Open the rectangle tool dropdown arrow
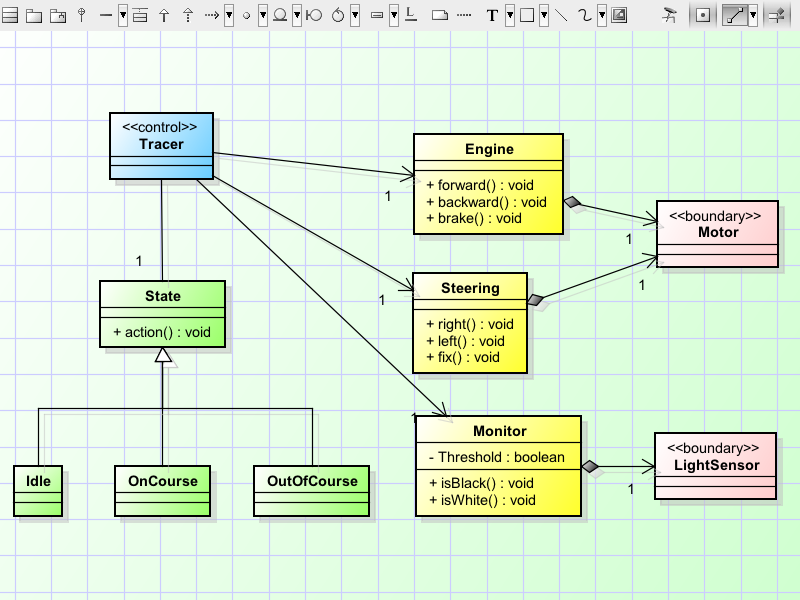The height and width of the screenshot is (600, 800). coord(545,15)
